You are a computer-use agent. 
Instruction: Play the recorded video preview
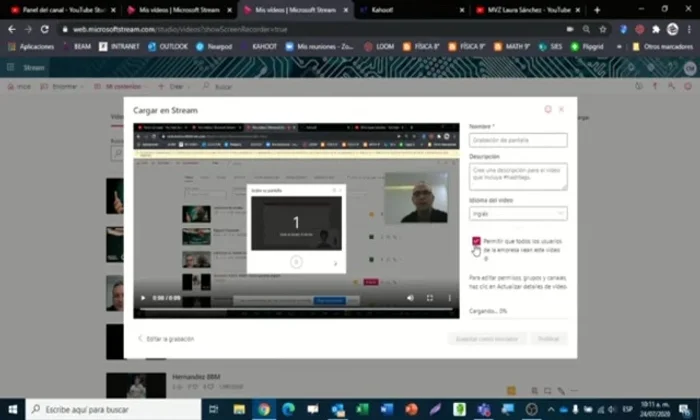(x=143, y=298)
